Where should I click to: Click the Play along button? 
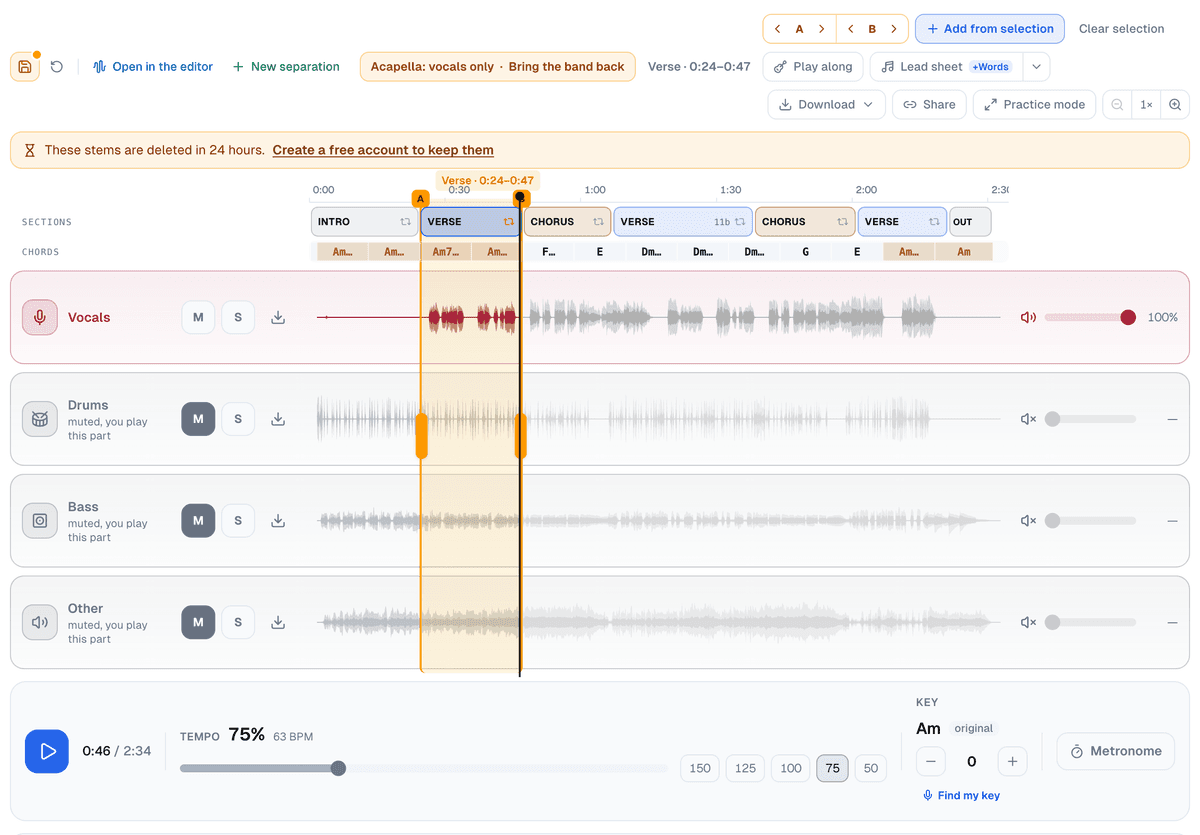pos(813,67)
